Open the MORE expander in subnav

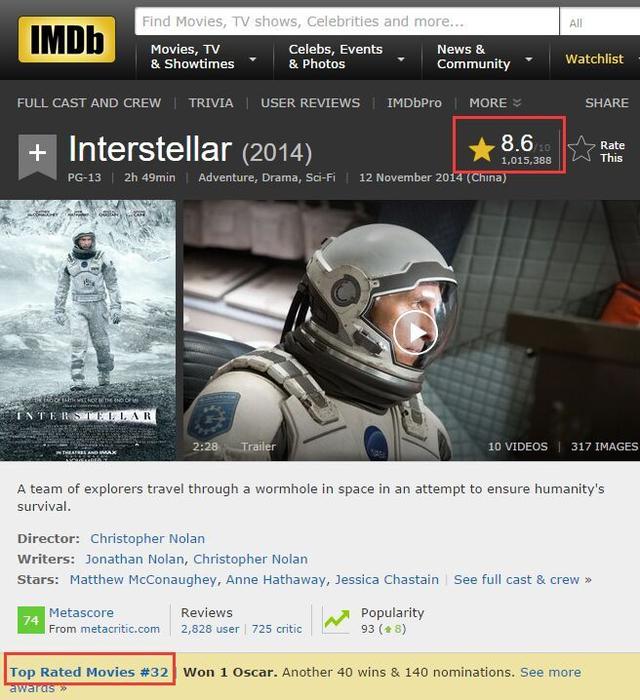click(x=495, y=103)
